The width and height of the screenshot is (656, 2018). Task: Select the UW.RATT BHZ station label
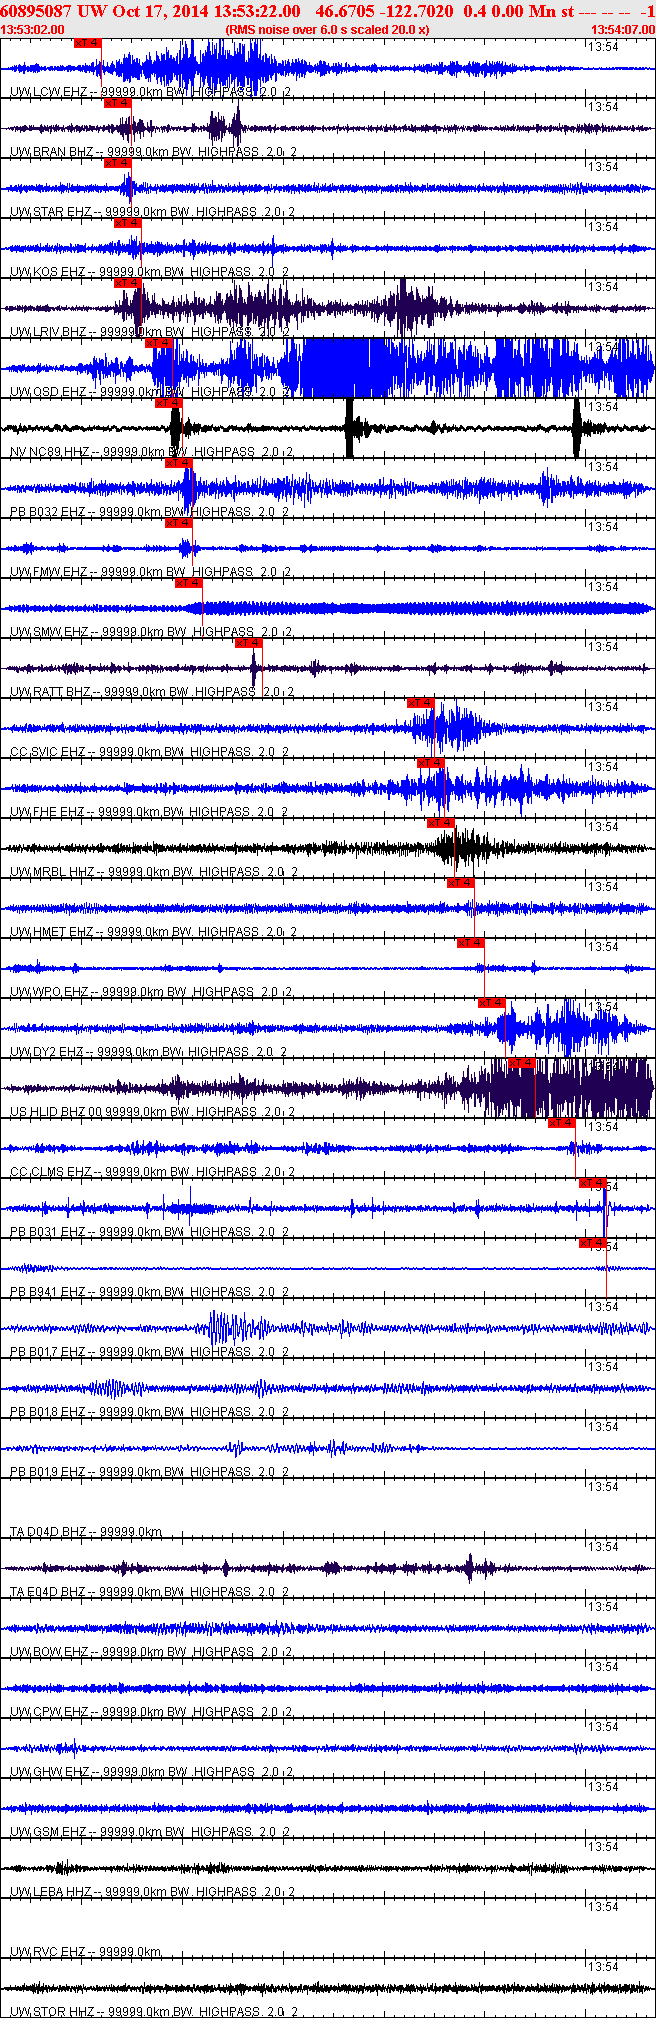click(51, 692)
